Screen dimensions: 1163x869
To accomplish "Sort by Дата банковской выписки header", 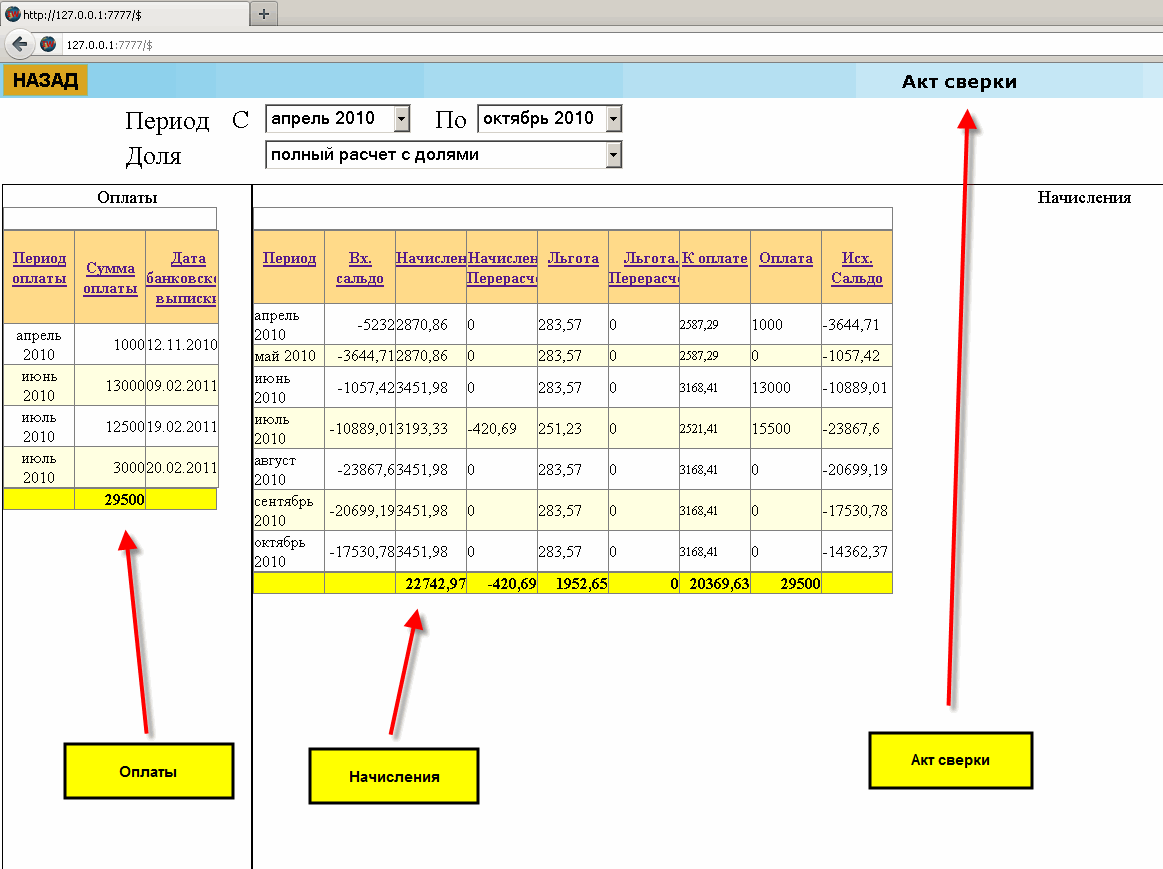I will [182, 278].
